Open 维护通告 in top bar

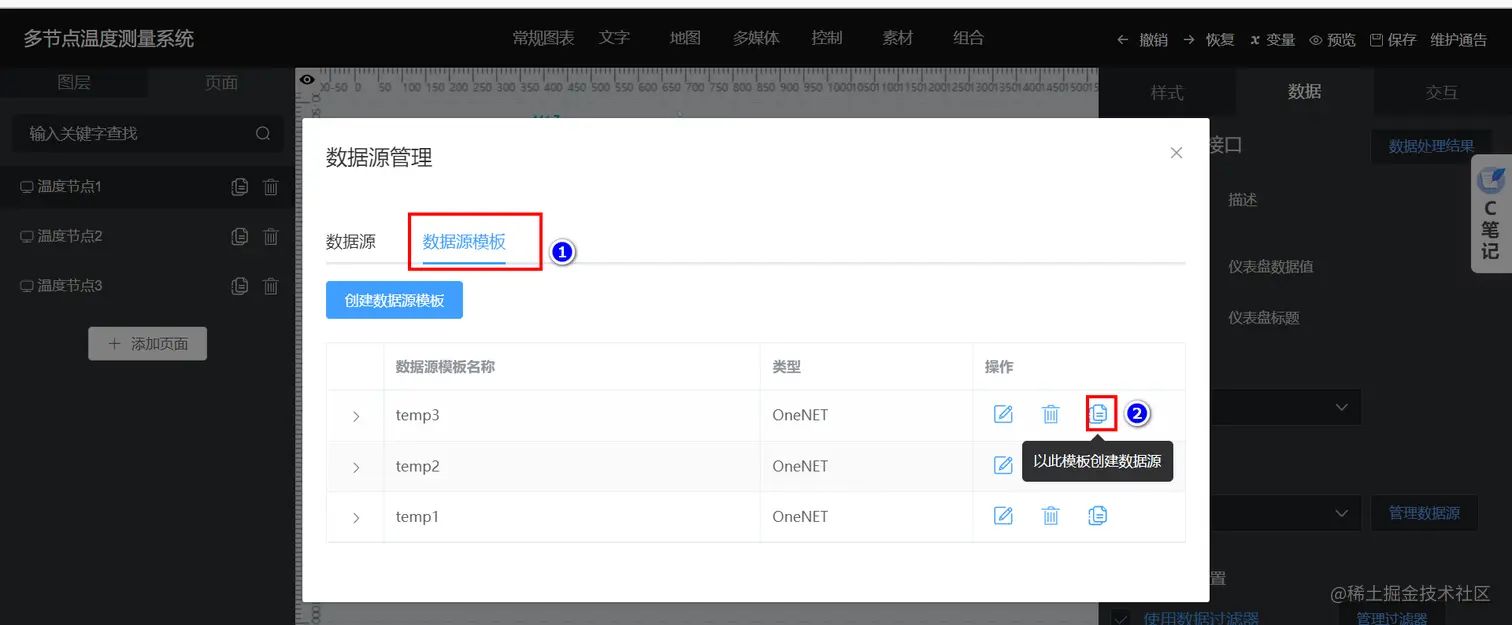click(1459, 40)
